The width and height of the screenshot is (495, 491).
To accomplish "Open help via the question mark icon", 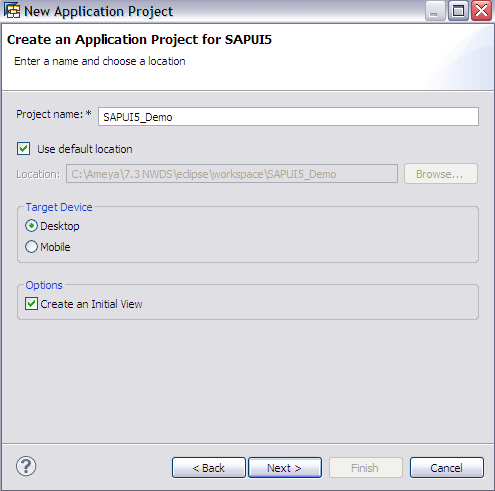I will [x=26, y=466].
